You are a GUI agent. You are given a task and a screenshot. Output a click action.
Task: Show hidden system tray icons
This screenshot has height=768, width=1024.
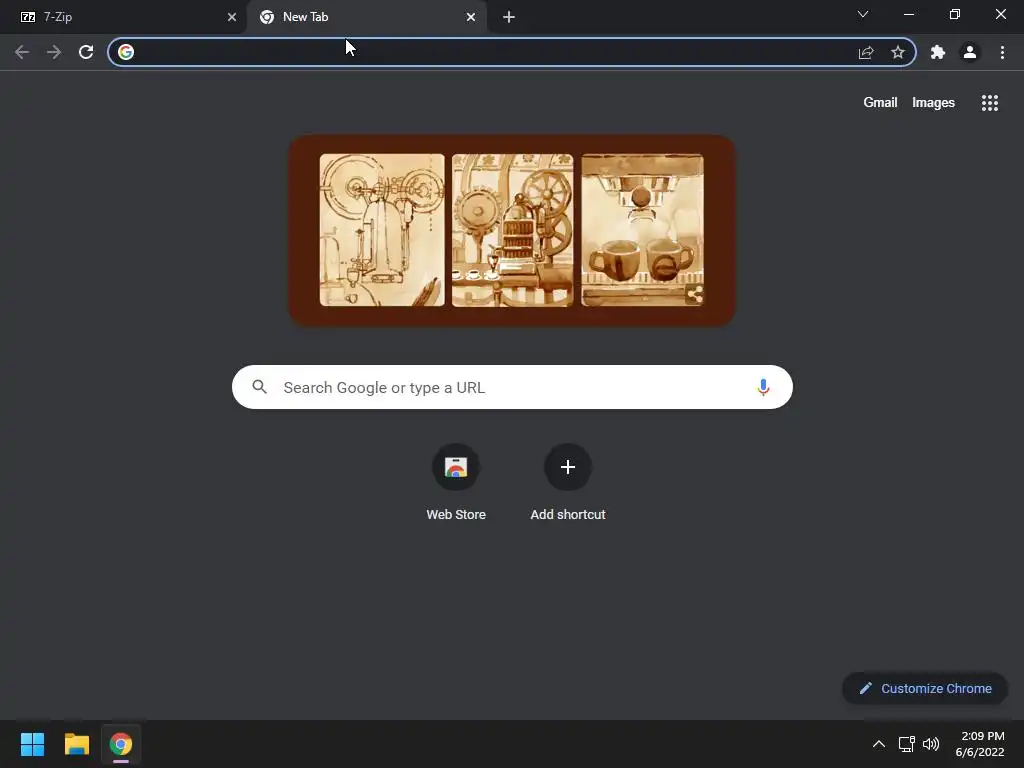click(x=879, y=744)
